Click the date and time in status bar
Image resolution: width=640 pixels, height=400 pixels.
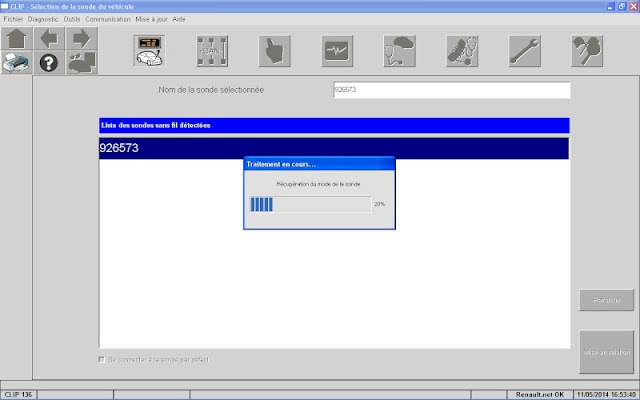pos(606,395)
